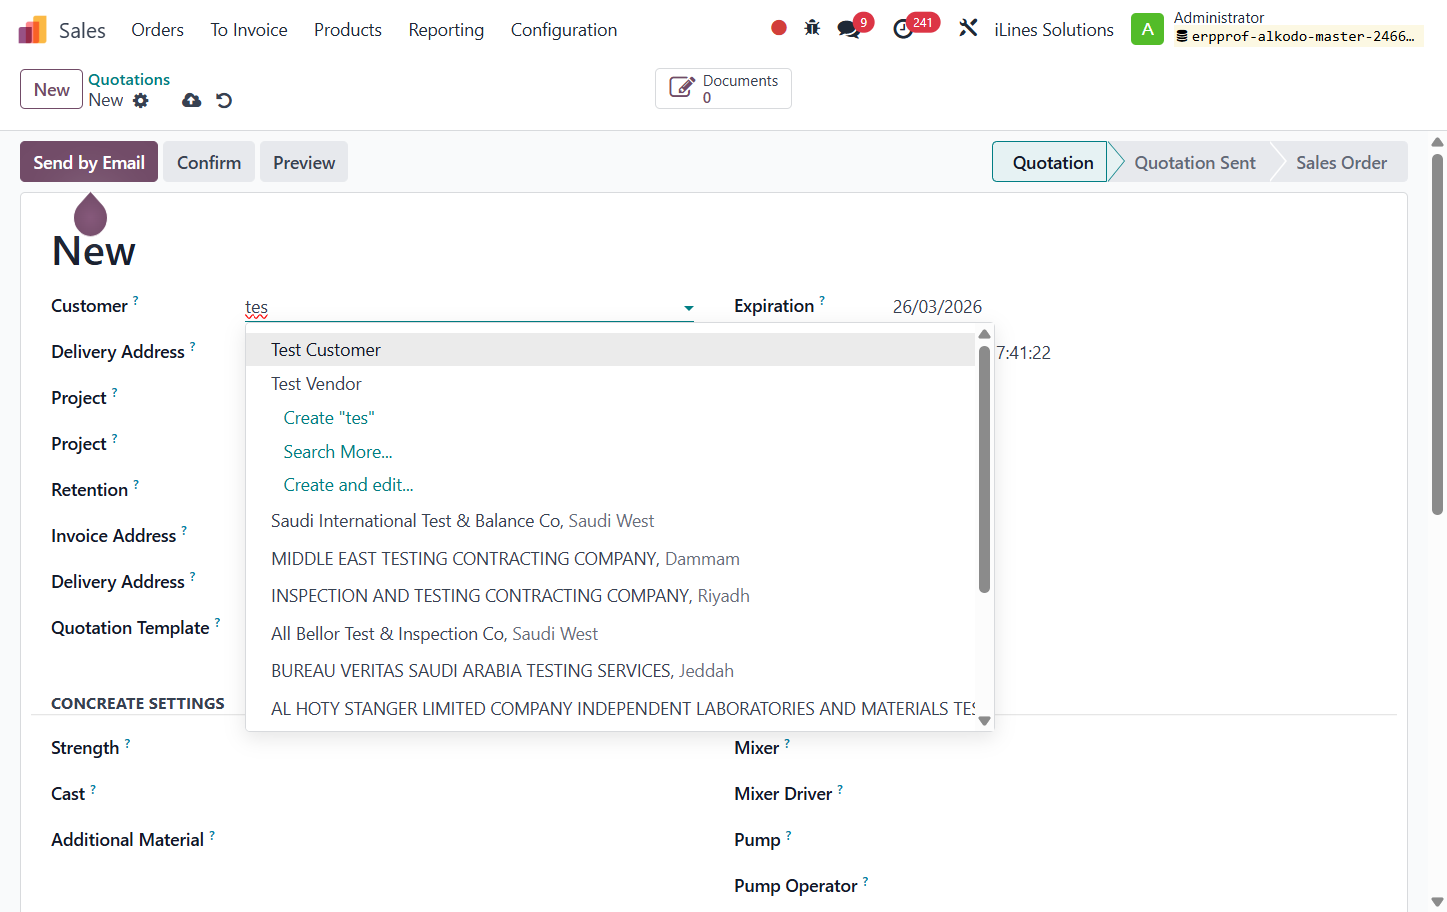Click the Preview button
This screenshot has width=1447, height=912.
tap(304, 162)
